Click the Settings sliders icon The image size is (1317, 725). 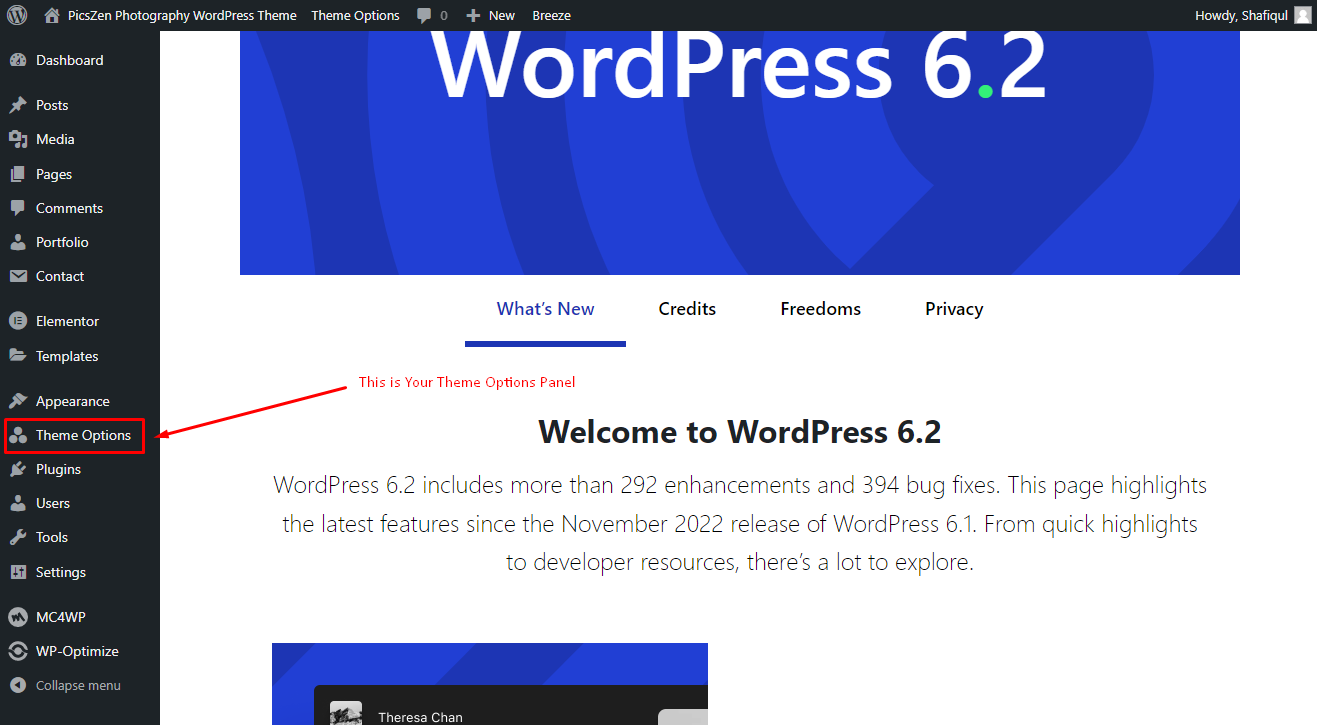[18, 572]
